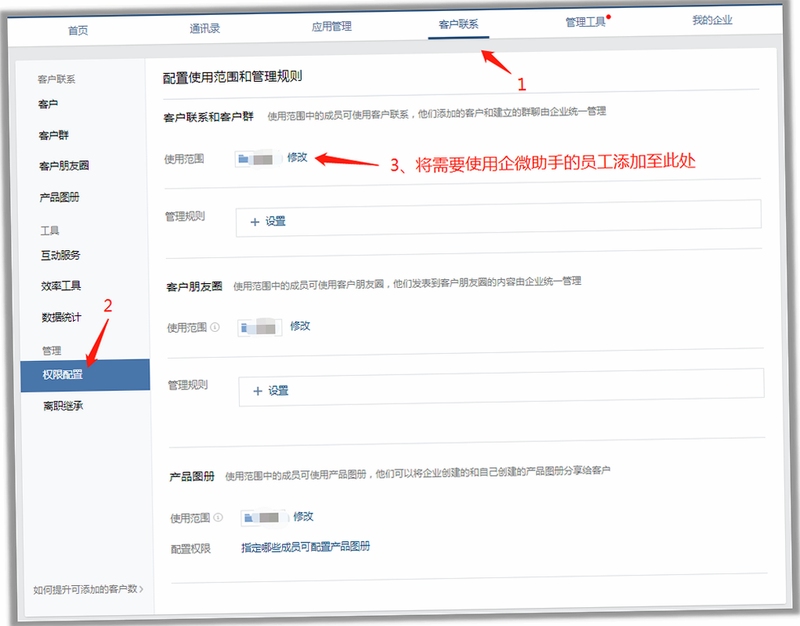This screenshot has width=800, height=626.
Task: Click plus icon in second 管理规则 box
Action: [258, 391]
